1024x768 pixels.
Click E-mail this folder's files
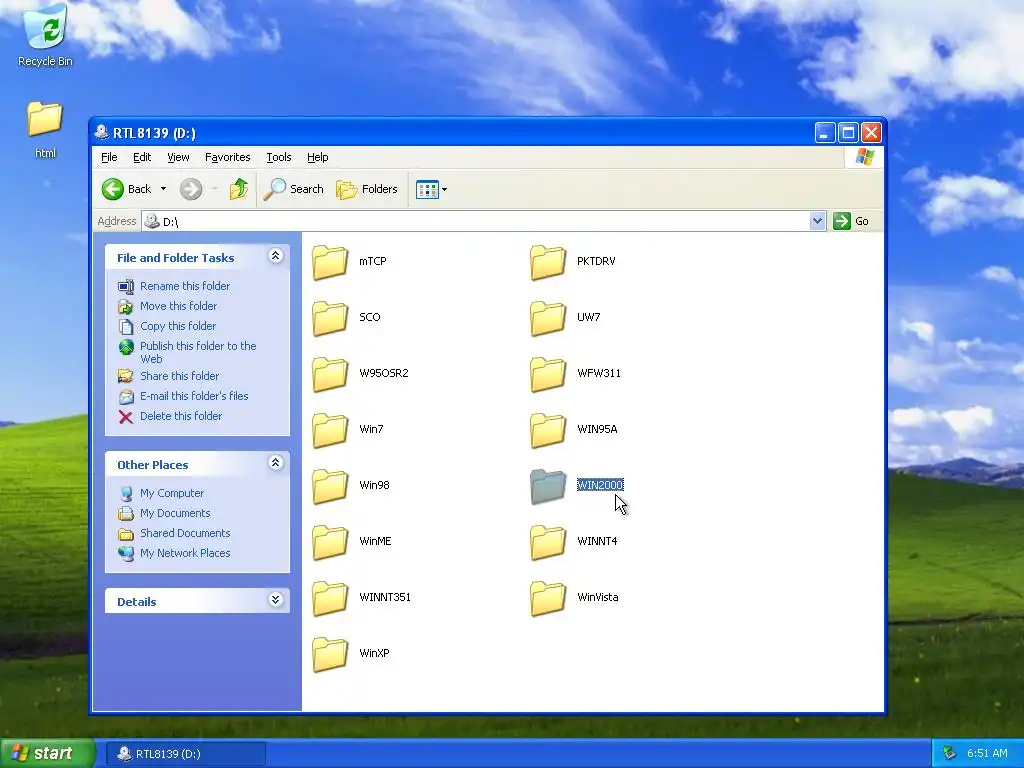pos(194,396)
